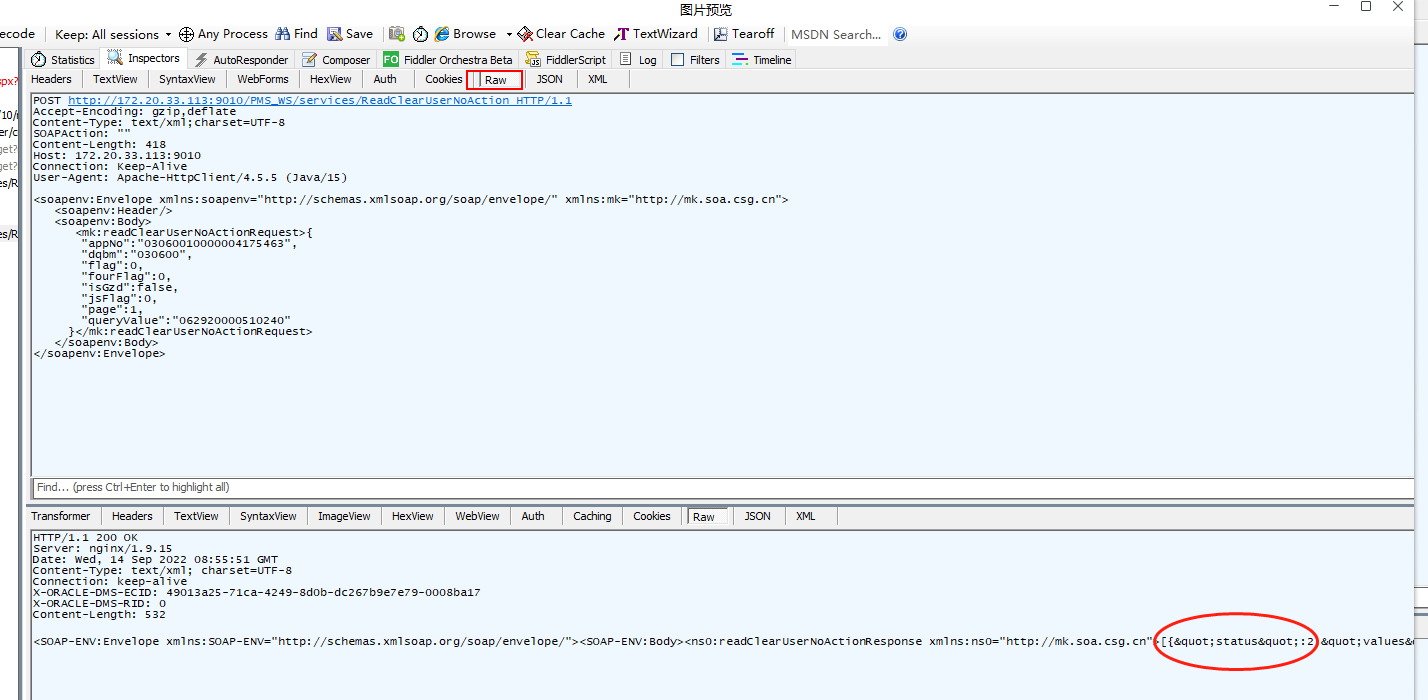Open the TextWizard tool
This screenshot has width=1428, height=700.
click(x=656, y=34)
